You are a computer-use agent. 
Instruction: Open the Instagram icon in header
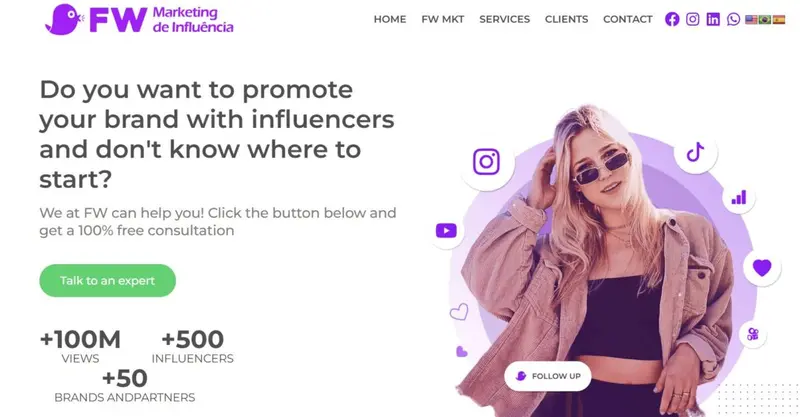pyautogui.click(x=692, y=19)
